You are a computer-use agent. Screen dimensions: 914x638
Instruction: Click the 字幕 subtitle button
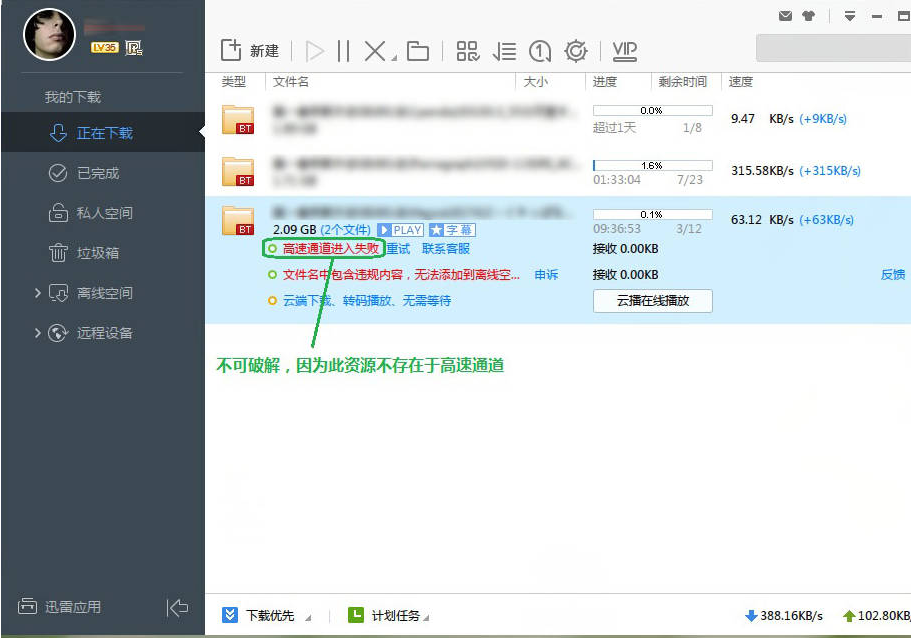pos(452,230)
